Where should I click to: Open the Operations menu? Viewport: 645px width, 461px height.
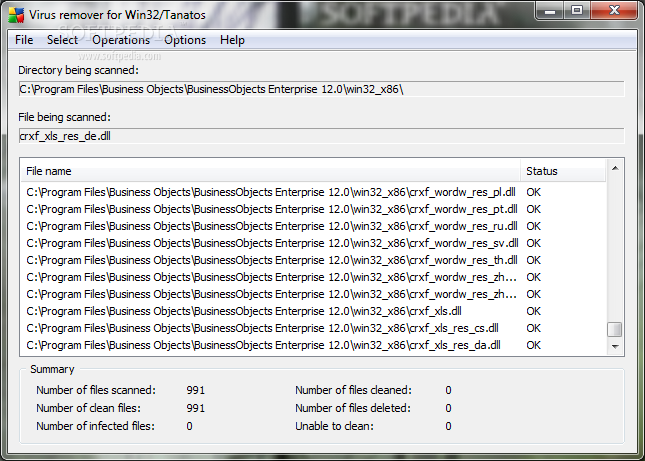pos(121,40)
